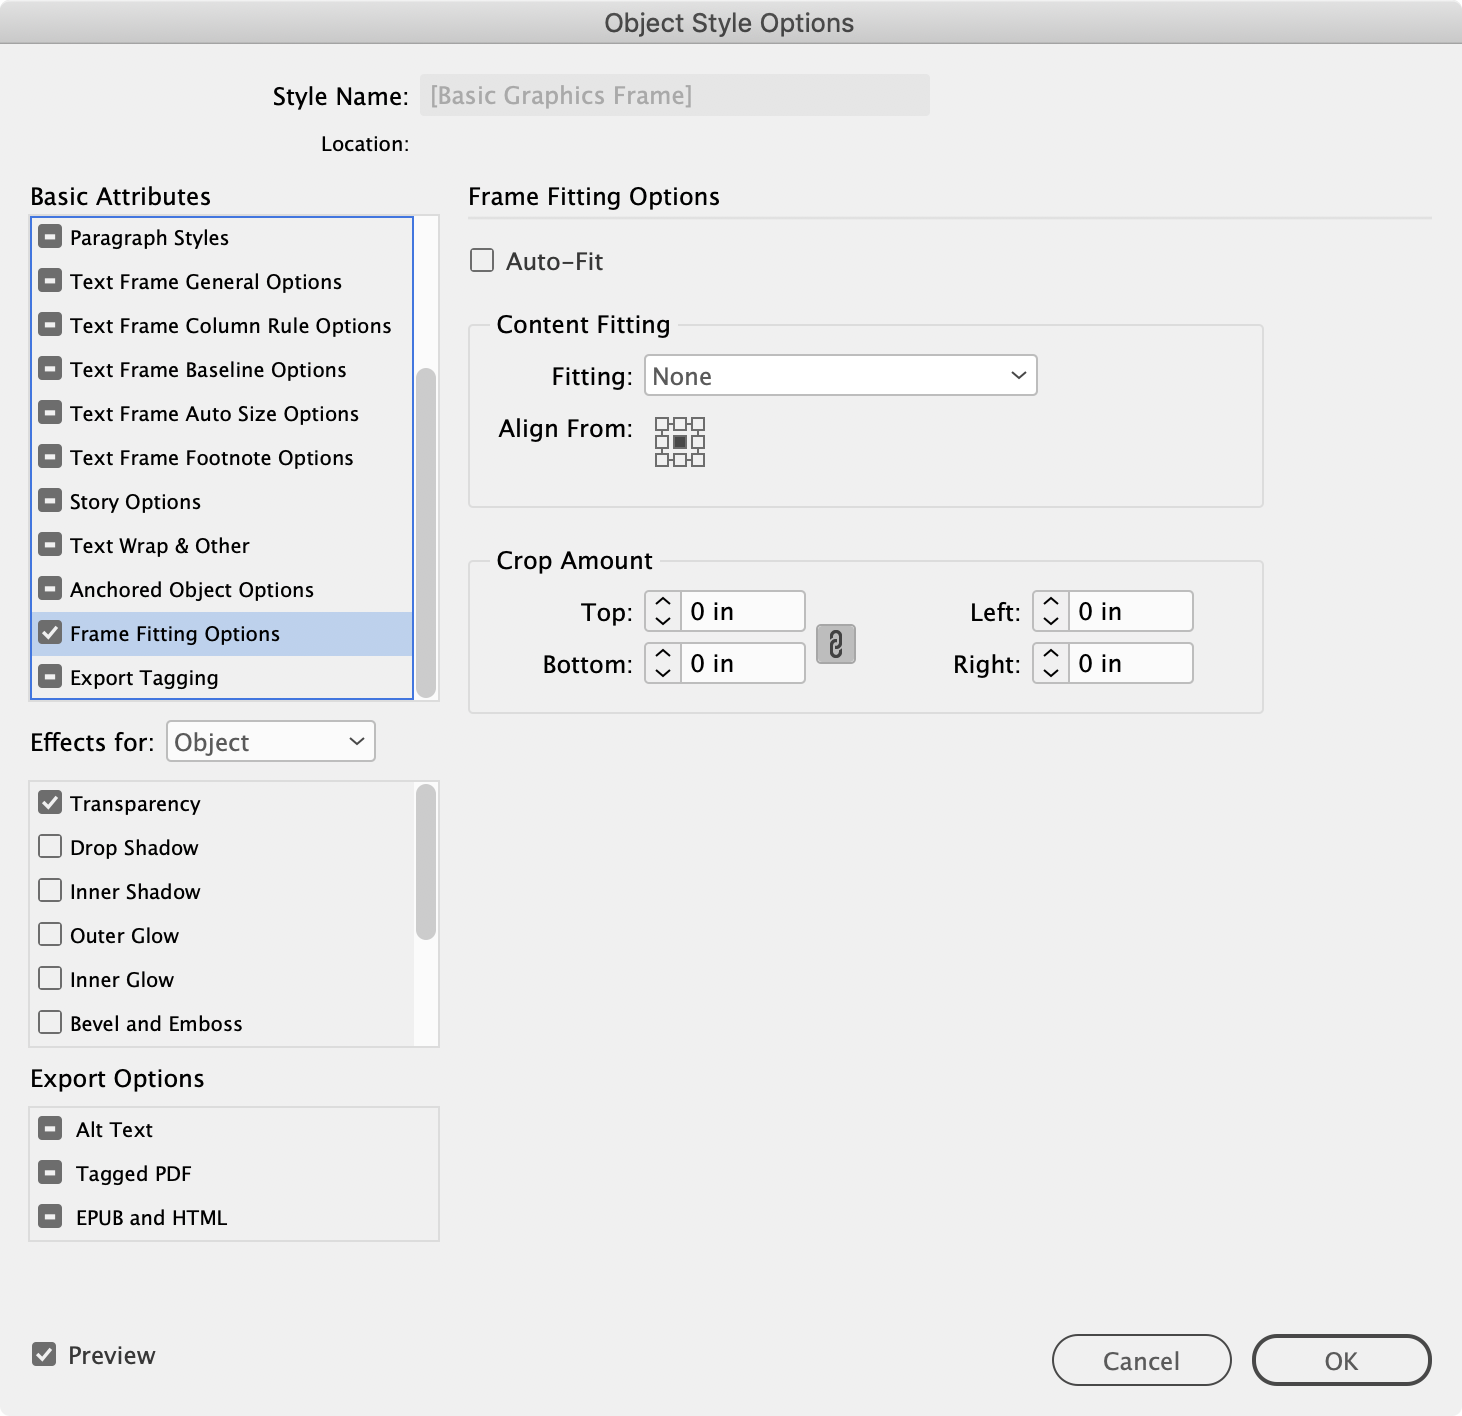Select Story Options in Basic Attributes
Viewport: 1462px width, 1416px height.
(x=222, y=502)
